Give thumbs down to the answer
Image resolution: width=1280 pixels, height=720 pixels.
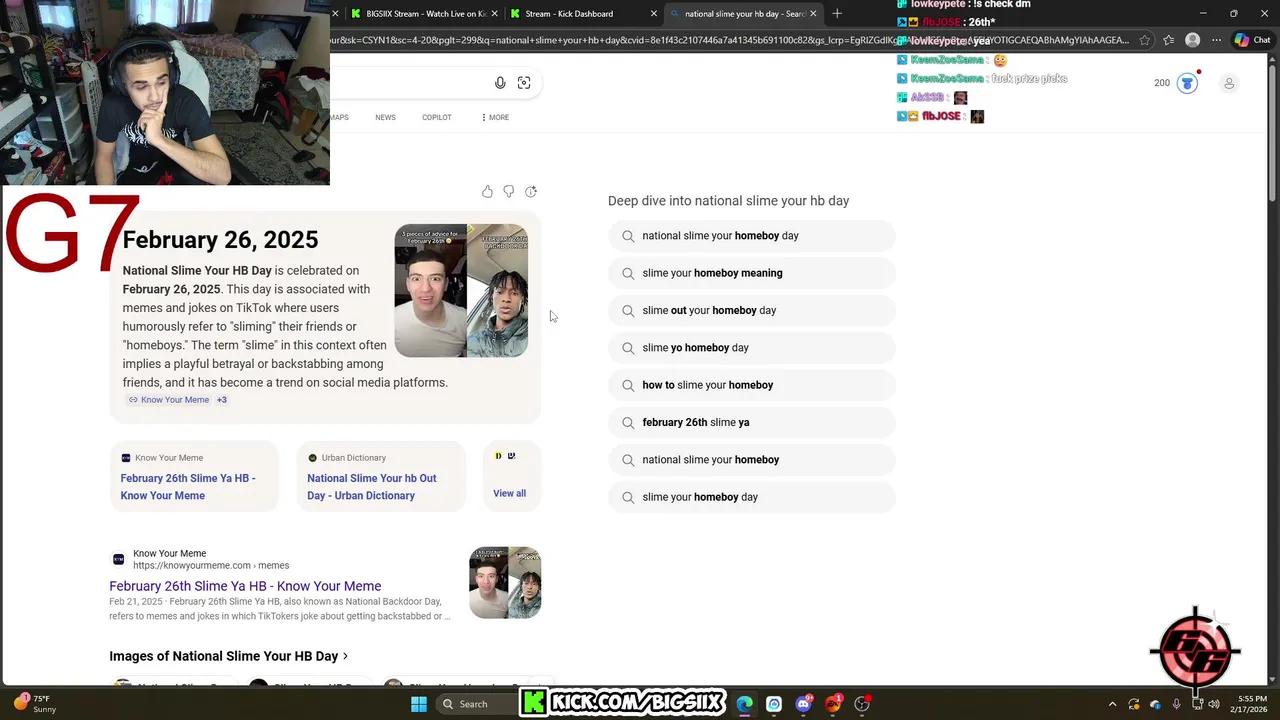(509, 191)
